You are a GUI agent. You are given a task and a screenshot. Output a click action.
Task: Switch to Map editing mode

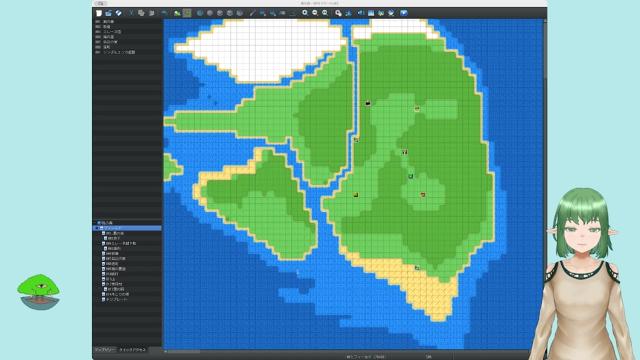pos(177,13)
